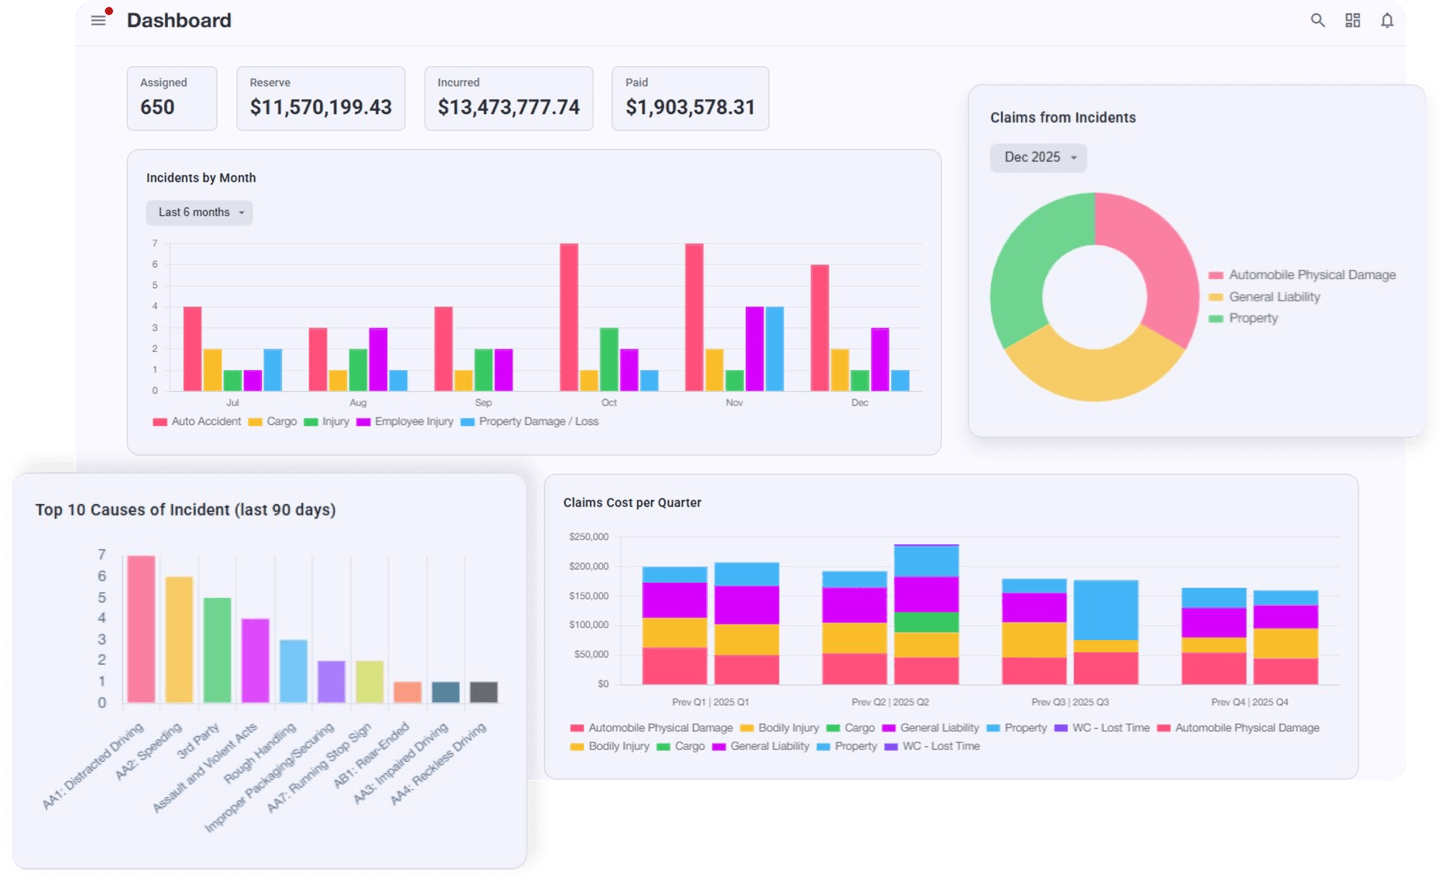
Task: Open the Claims from Incidents panel header
Action: click(1061, 117)
